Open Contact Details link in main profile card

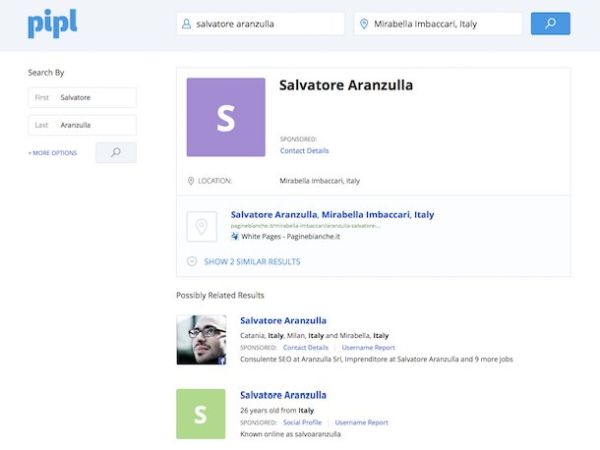point(304,151)
